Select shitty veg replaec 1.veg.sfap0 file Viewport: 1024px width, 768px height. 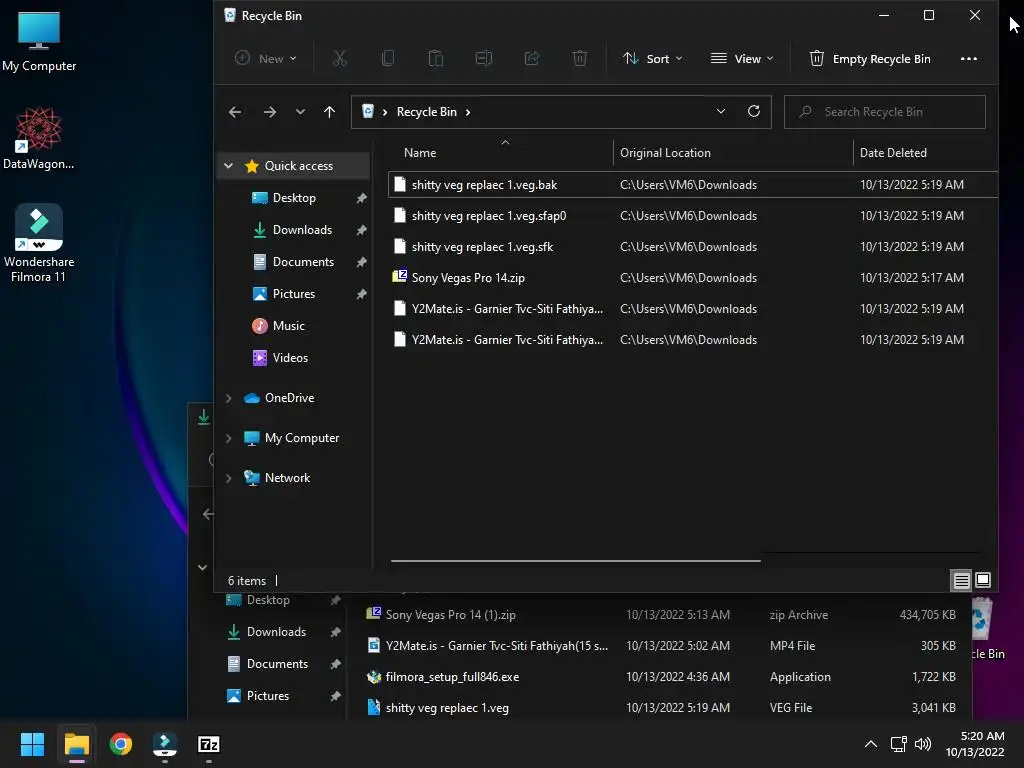tap(693, 216)
